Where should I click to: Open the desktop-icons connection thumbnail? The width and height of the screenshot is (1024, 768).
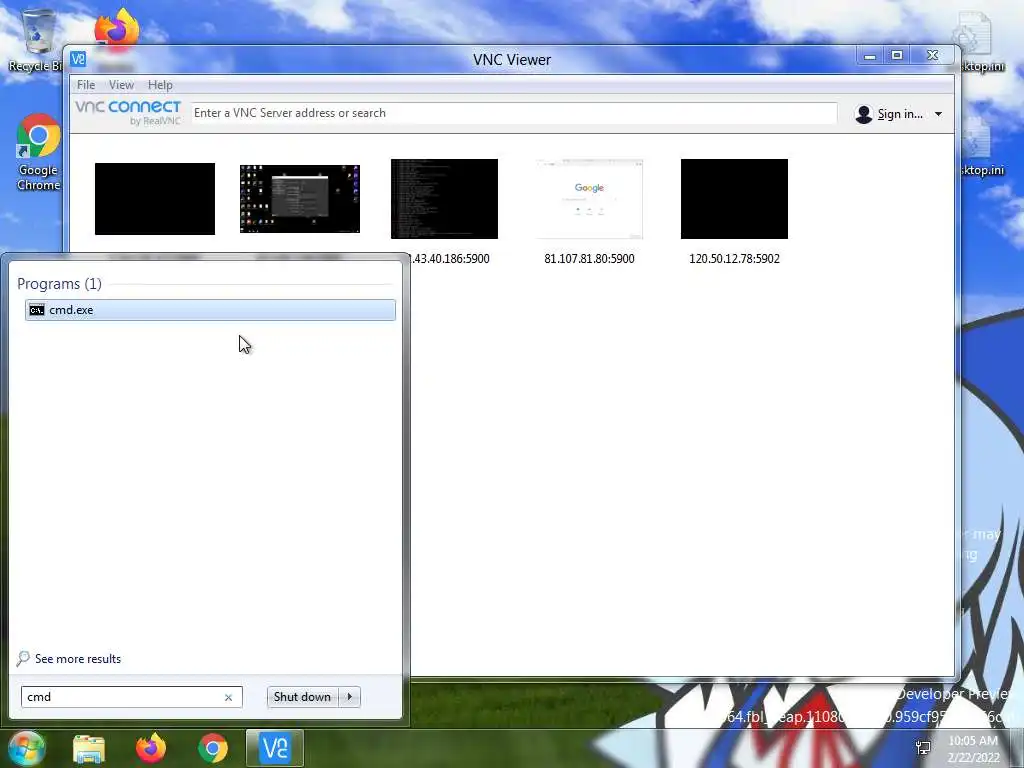point(300,199)
